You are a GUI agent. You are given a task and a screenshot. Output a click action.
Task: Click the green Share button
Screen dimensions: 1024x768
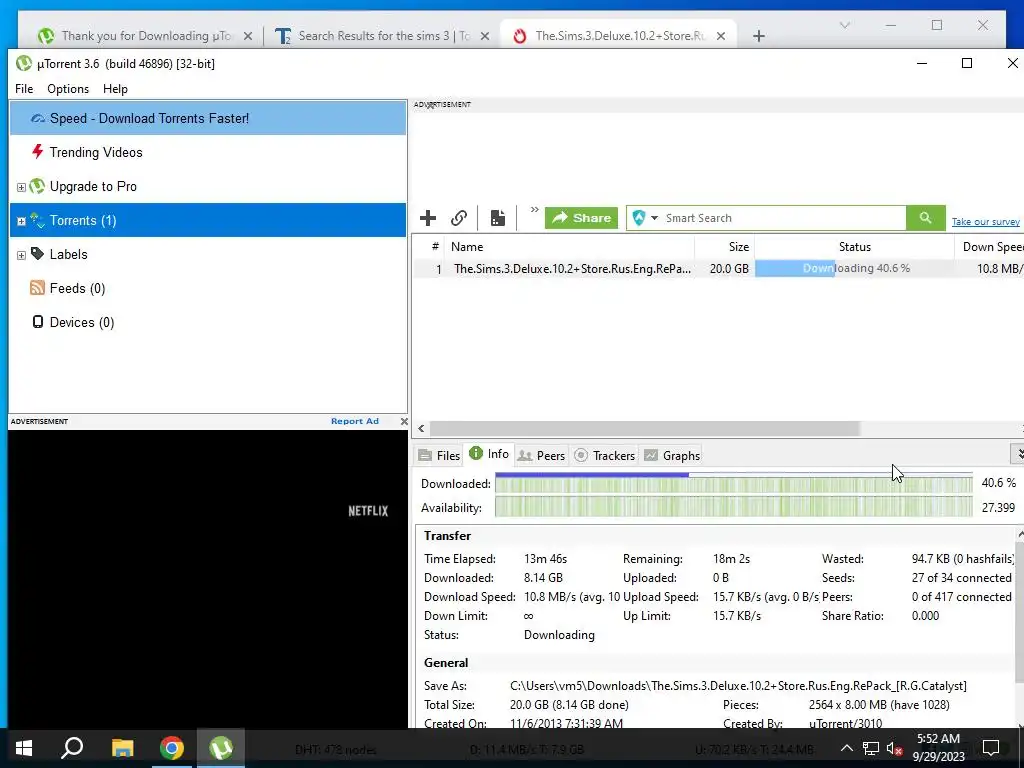581,218
